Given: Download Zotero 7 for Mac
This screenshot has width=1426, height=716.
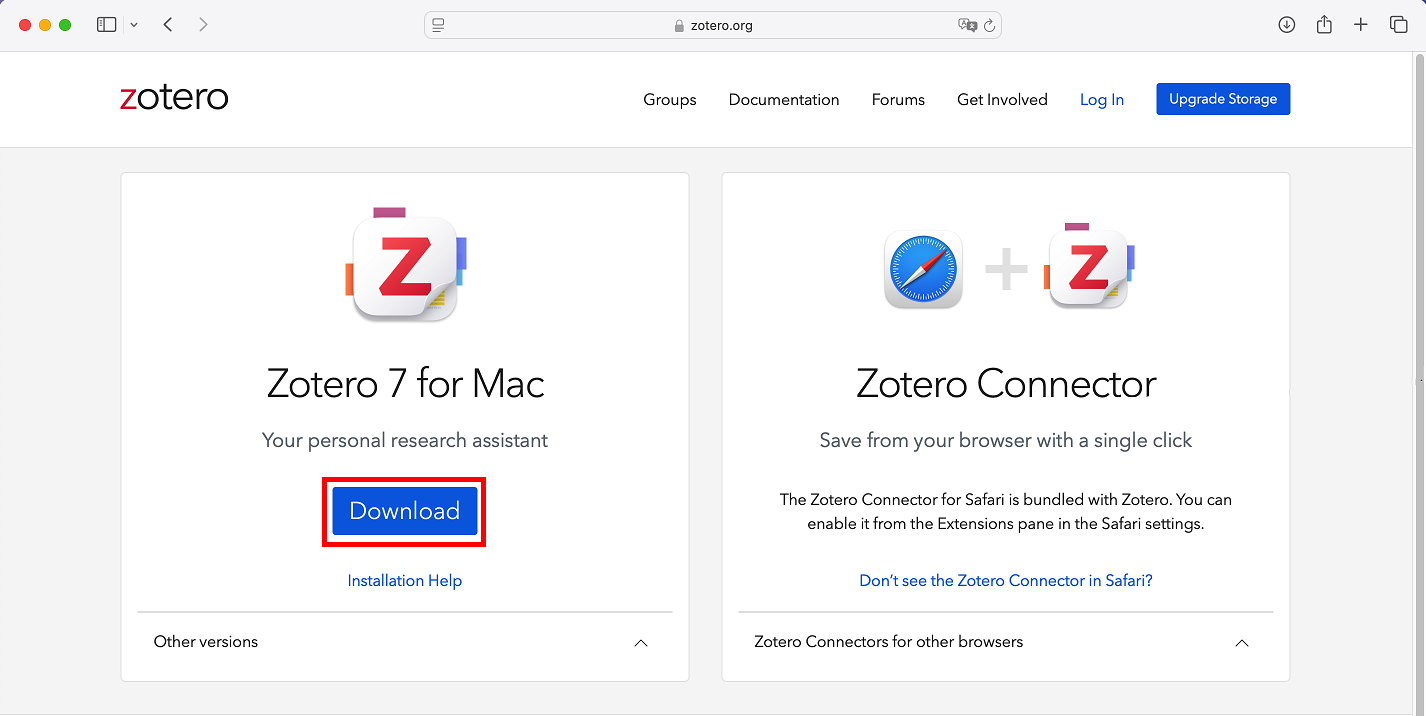Looking at the screenshot, I should pos(404,511).
